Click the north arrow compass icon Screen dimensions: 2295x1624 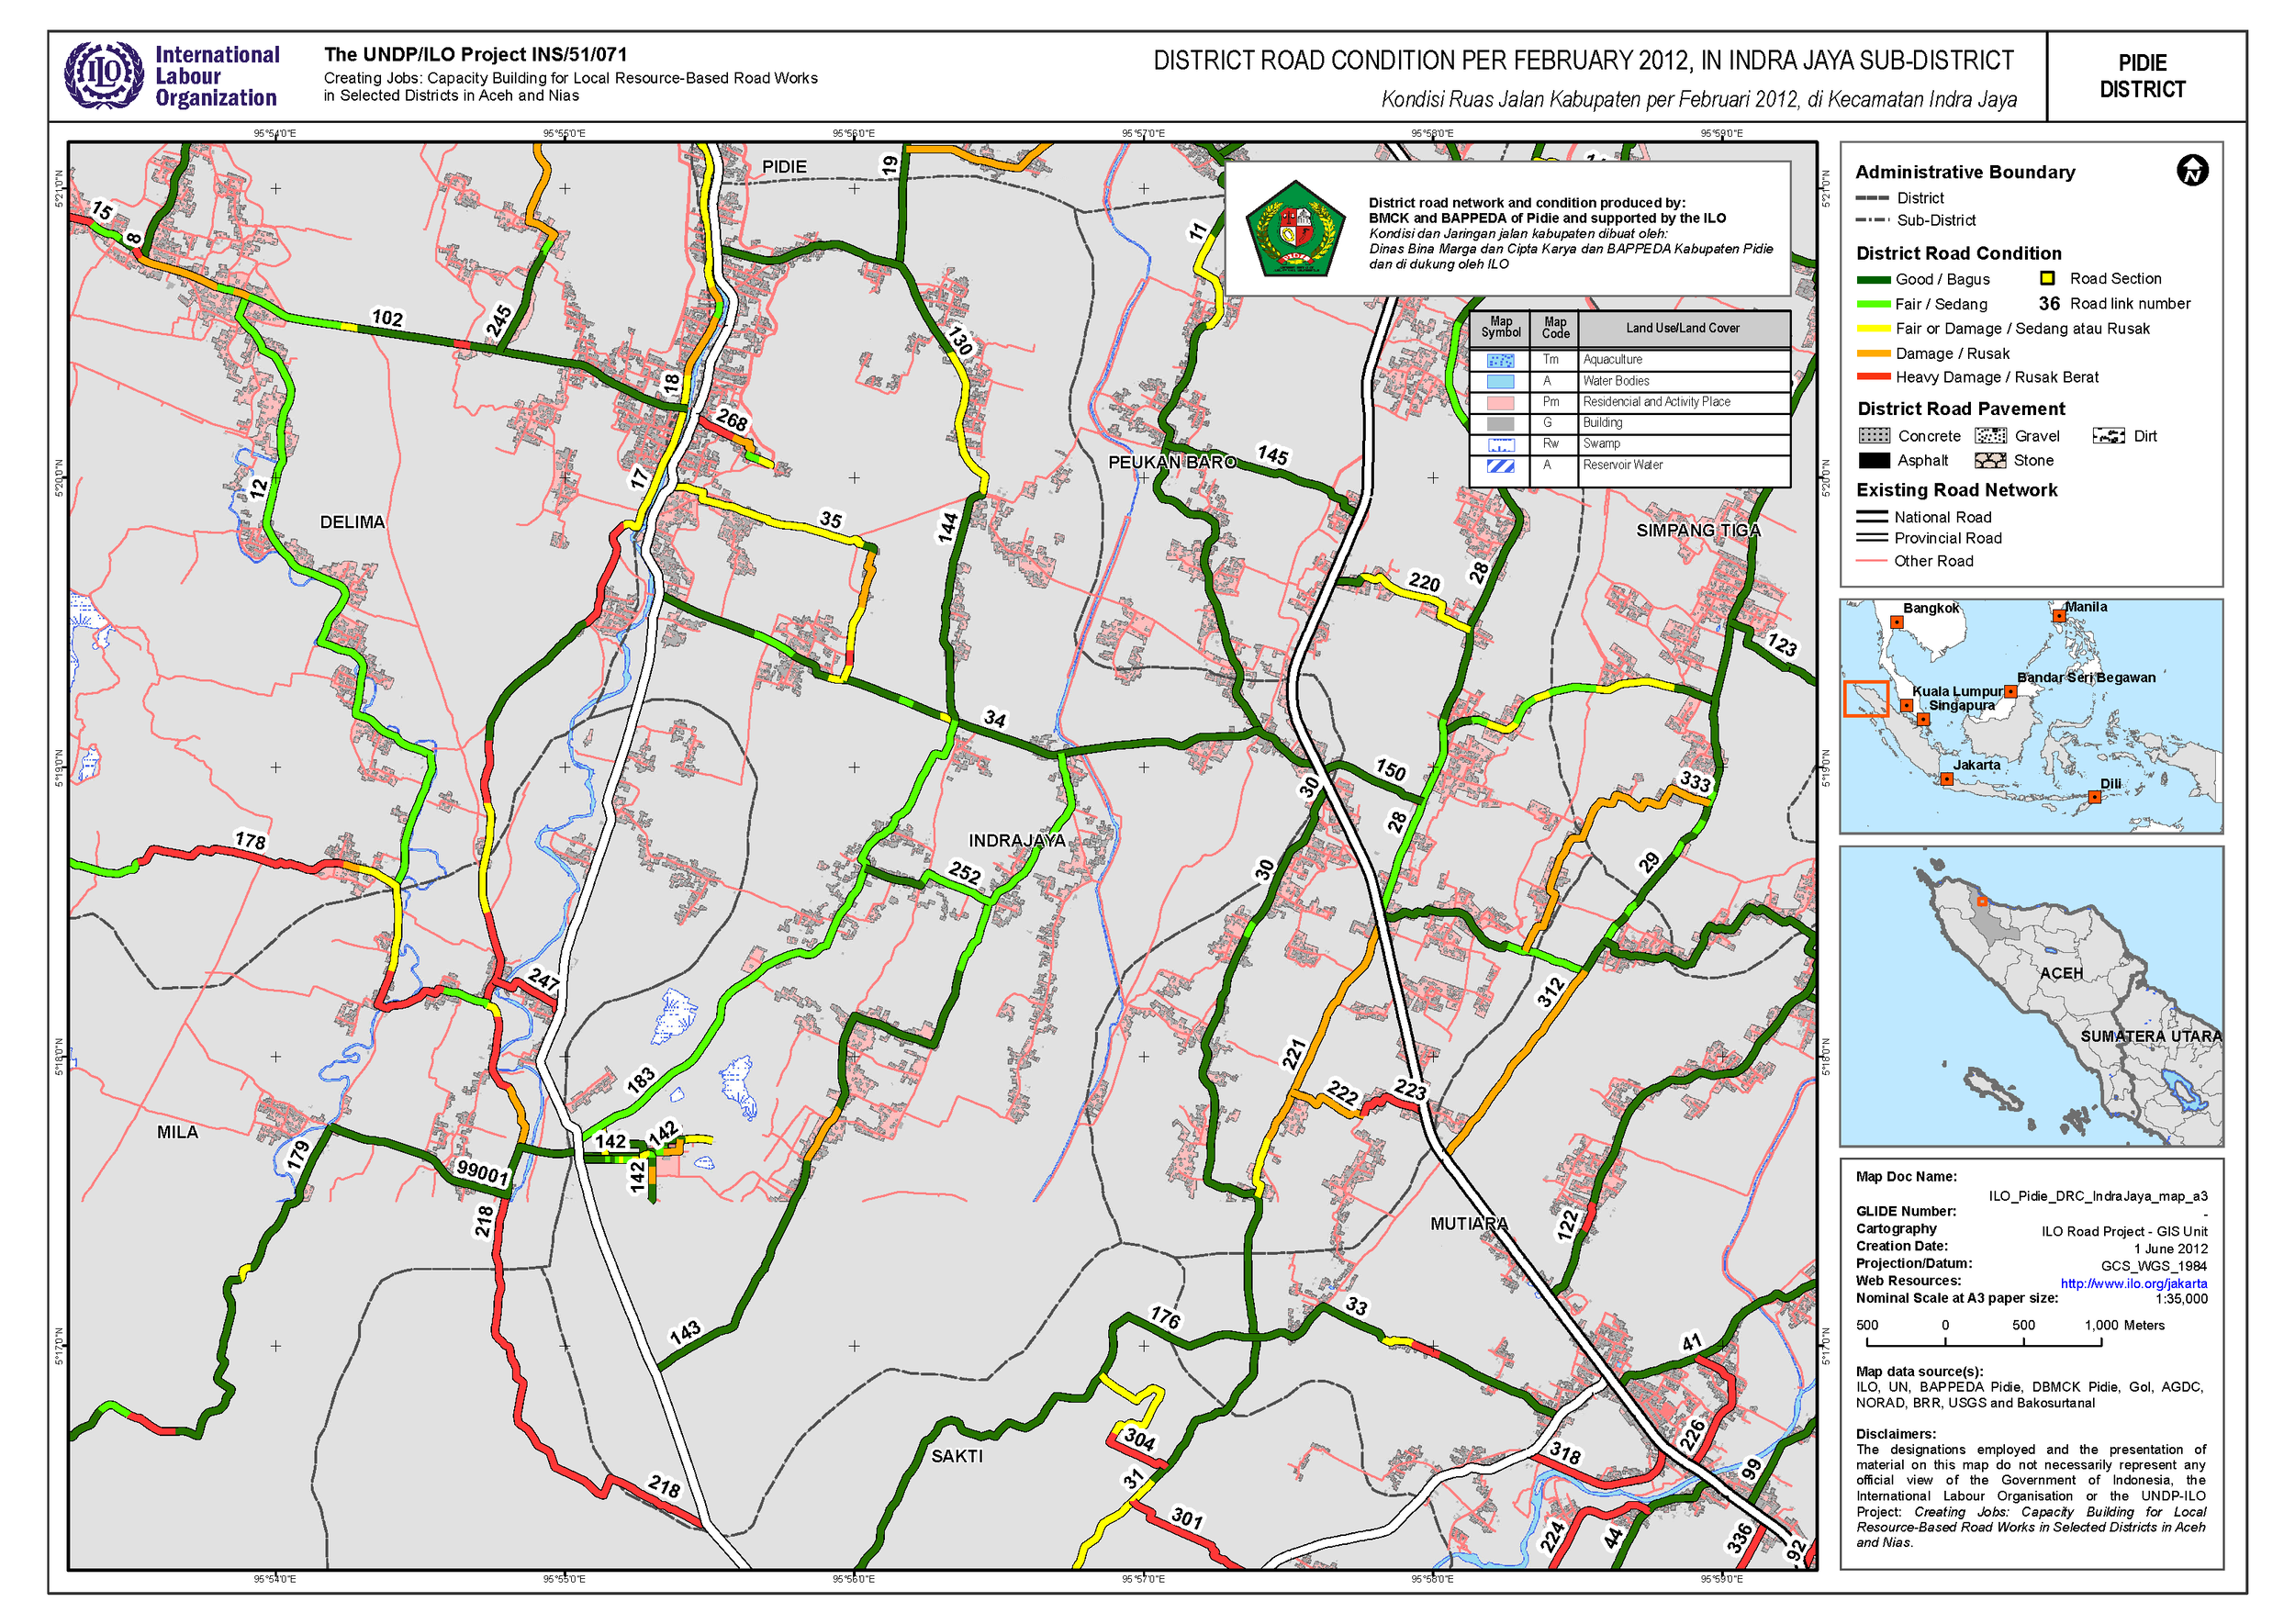2191,171
